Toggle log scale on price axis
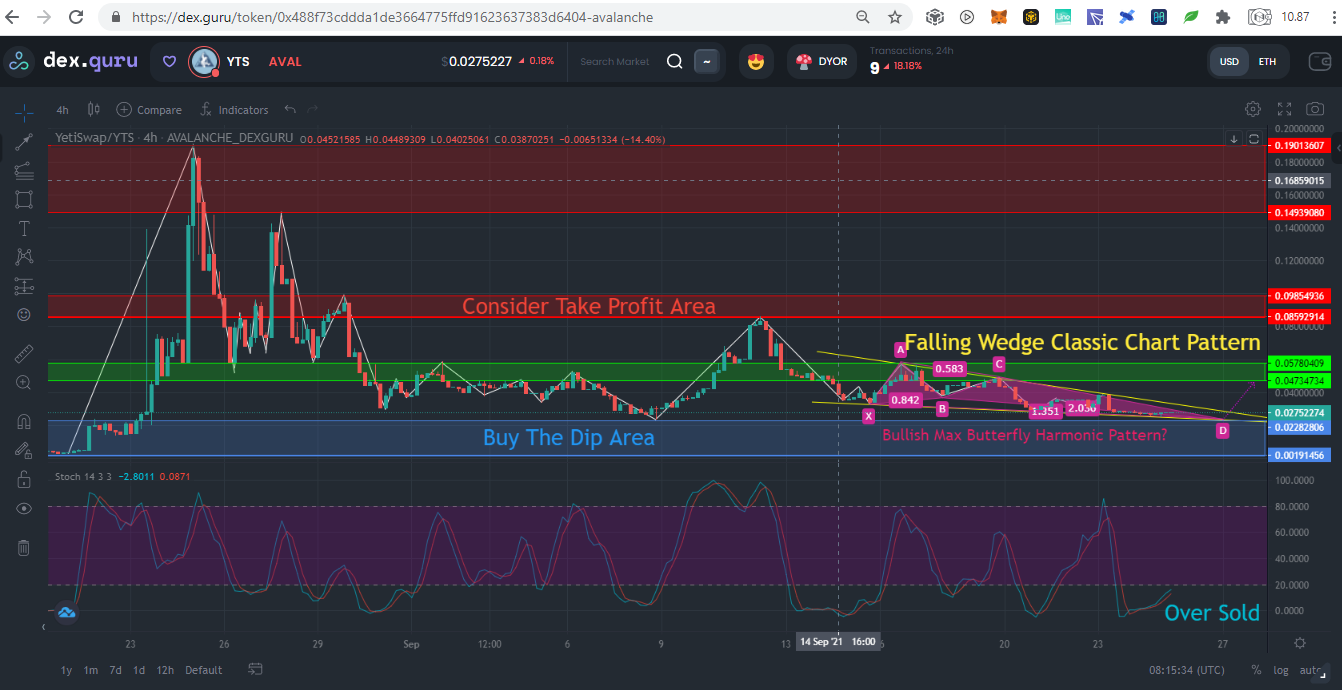The height and width of the screenshot is (690, 1342). pos(1283,670)
